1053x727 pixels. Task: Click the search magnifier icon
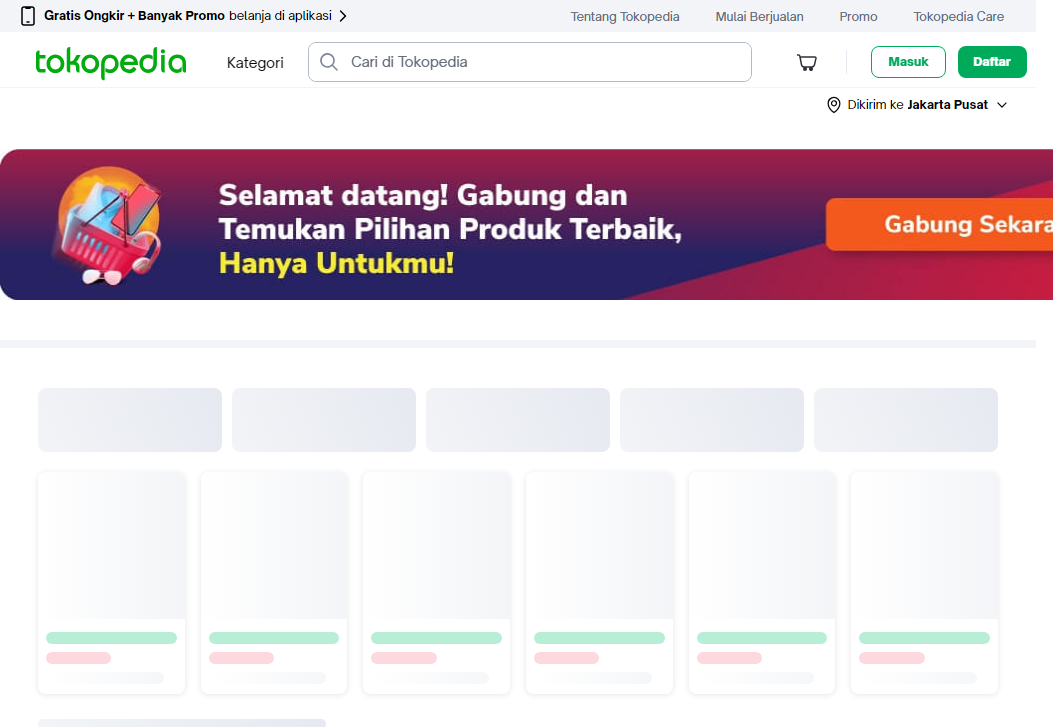328,62
